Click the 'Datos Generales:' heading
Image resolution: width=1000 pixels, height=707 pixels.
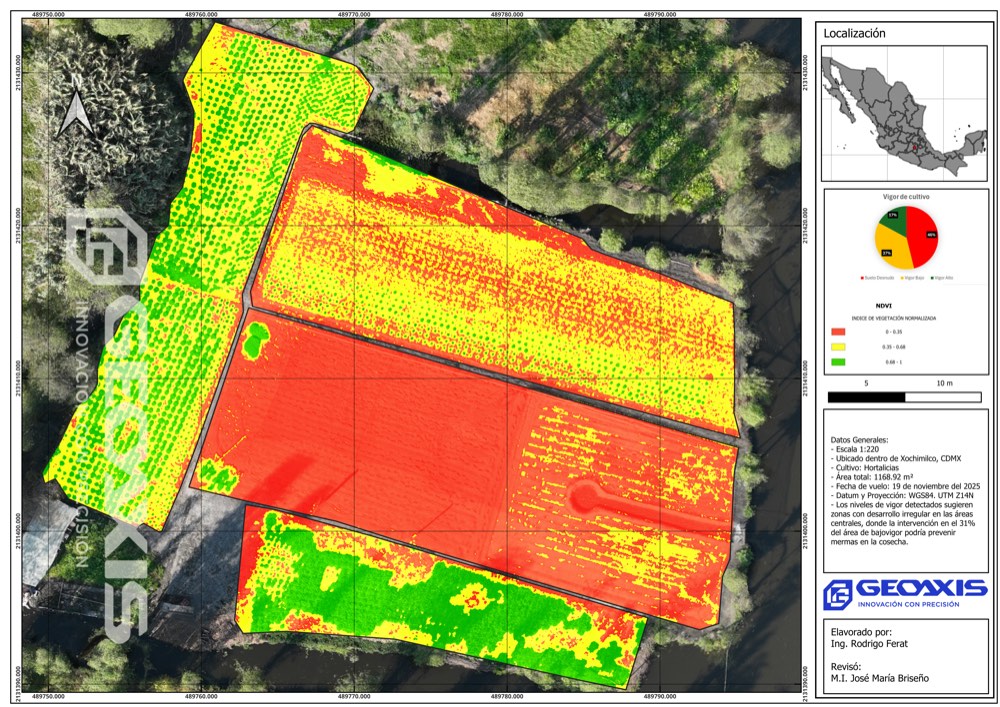(859, 440)
